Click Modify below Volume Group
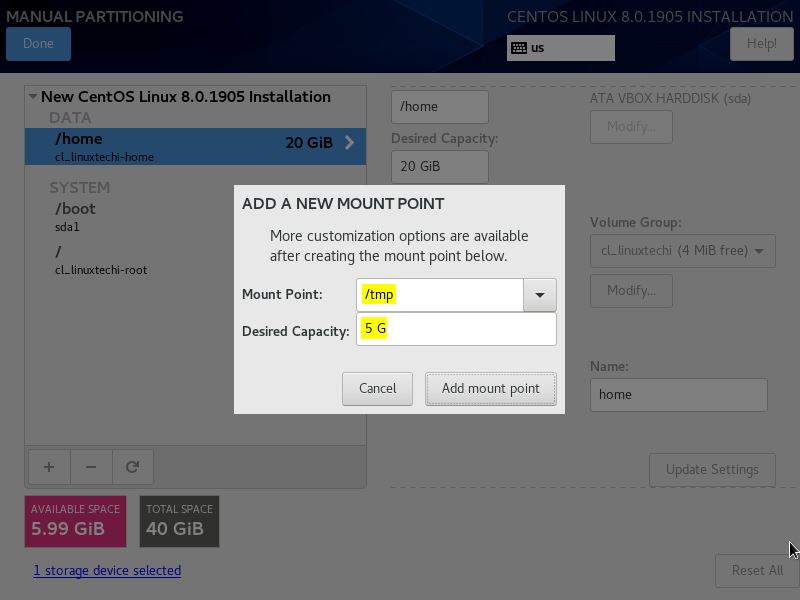 (631, 291)
